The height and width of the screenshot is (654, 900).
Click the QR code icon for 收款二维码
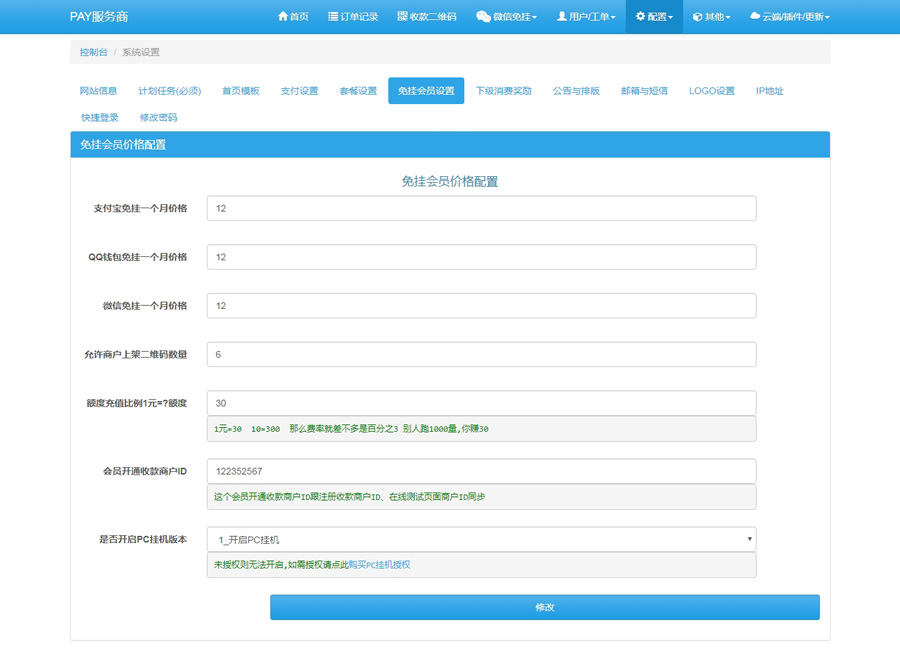coord(402,17)
